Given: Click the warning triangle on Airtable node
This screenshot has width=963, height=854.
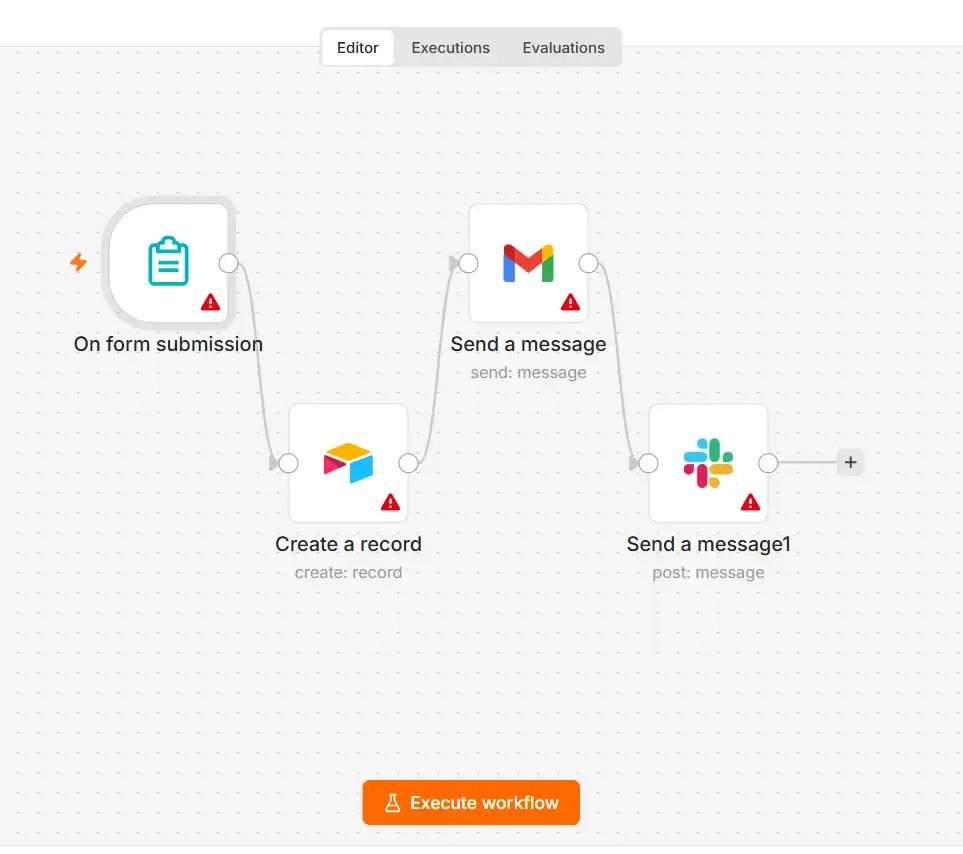Looking at the screenshot, I should click(390, 502).
